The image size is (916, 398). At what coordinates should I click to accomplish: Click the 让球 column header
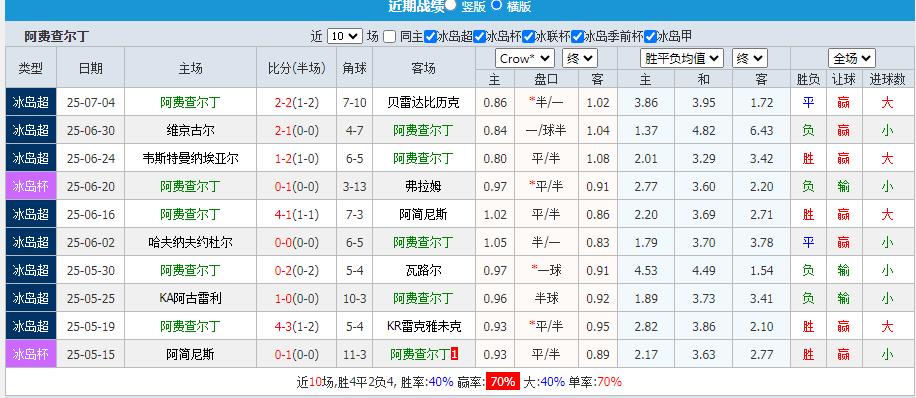[x=843, y=79]
